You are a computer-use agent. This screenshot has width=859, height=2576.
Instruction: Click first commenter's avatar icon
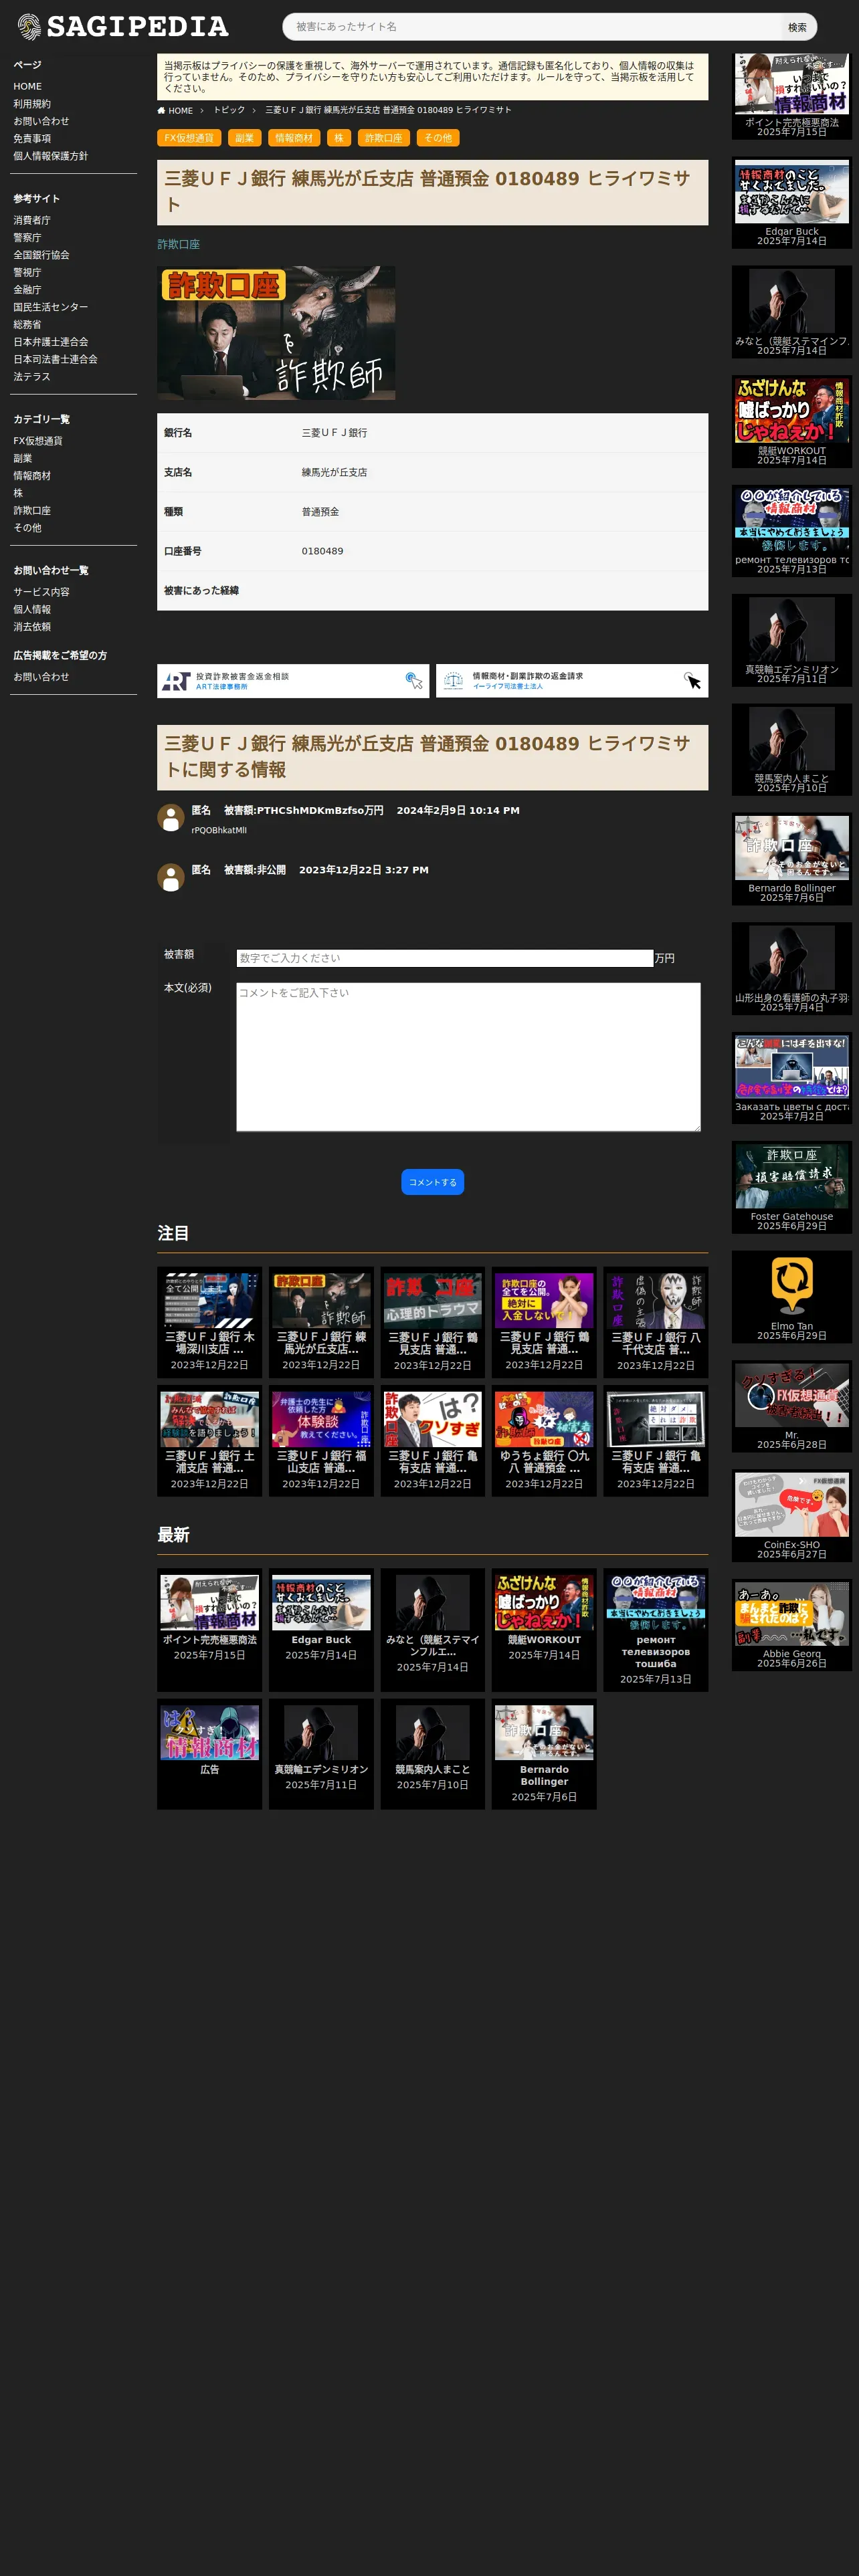coord(171,818)
